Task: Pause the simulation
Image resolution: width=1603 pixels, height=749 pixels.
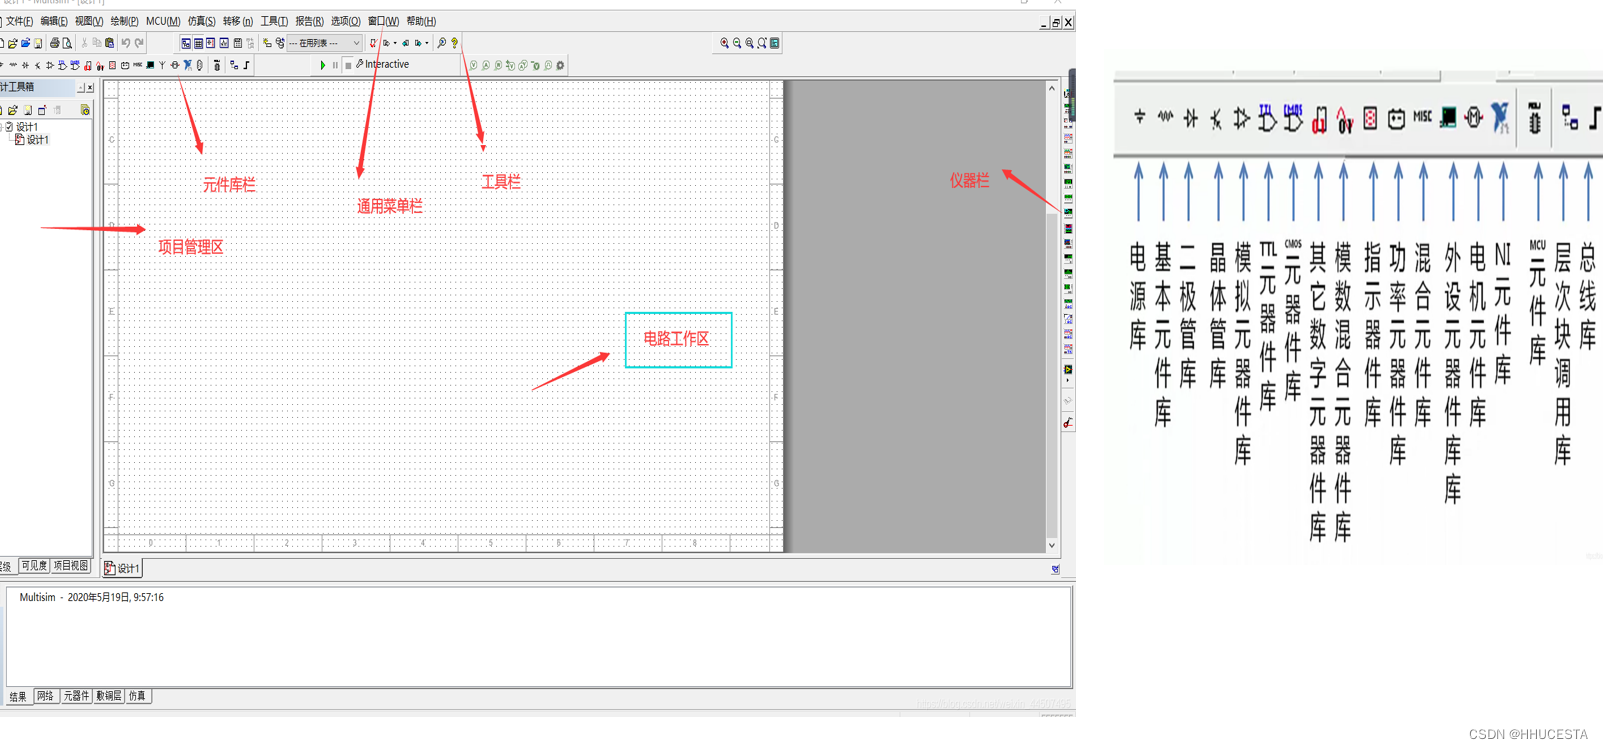Action: click(335, 65)
